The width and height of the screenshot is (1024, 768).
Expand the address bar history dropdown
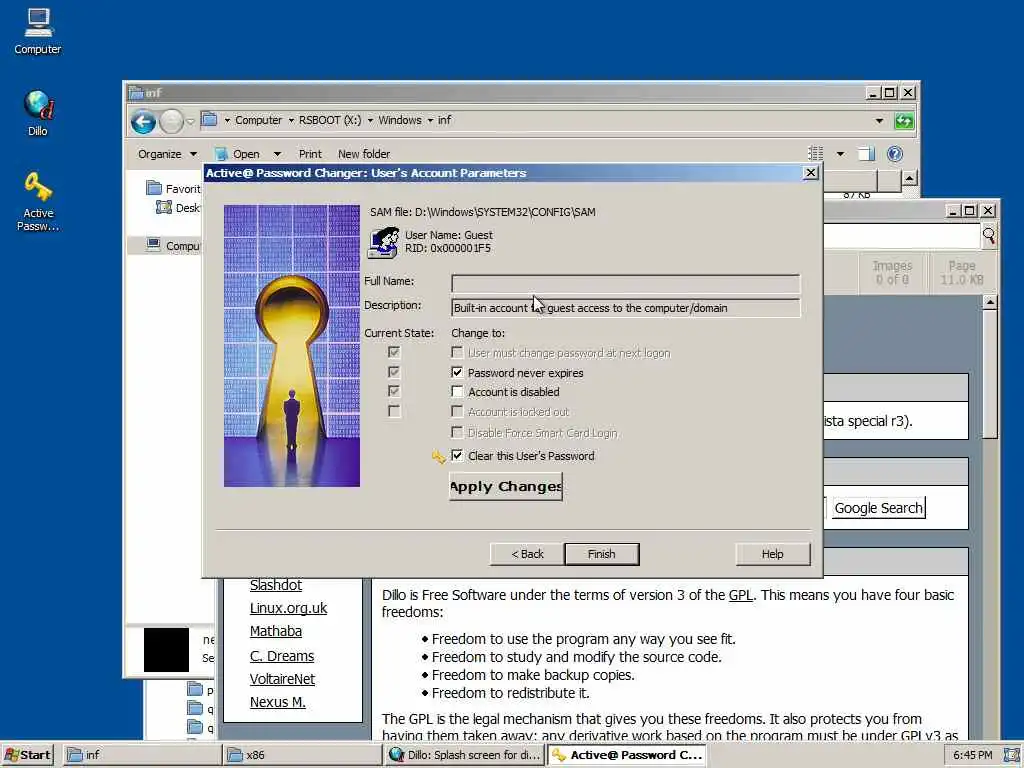coord(879,121)
